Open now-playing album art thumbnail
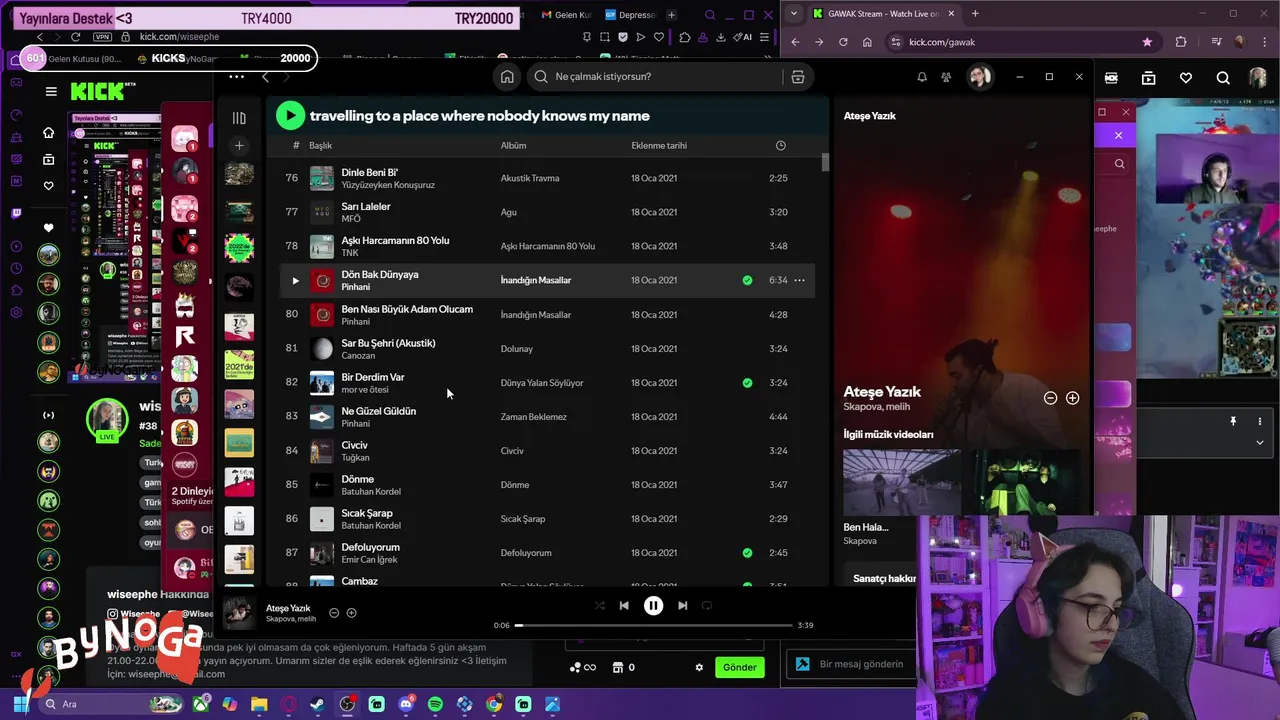 (238, 613)
